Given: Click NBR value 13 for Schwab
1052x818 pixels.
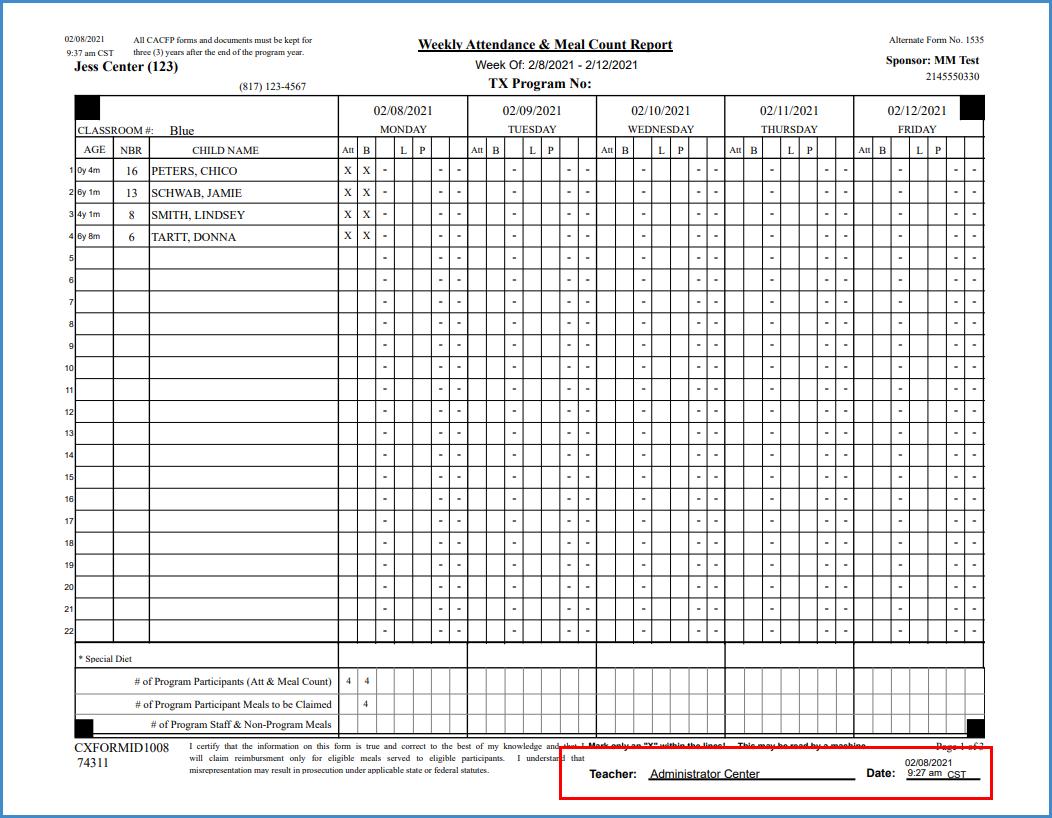Looking at the screenshot, I should coord(132,193).
